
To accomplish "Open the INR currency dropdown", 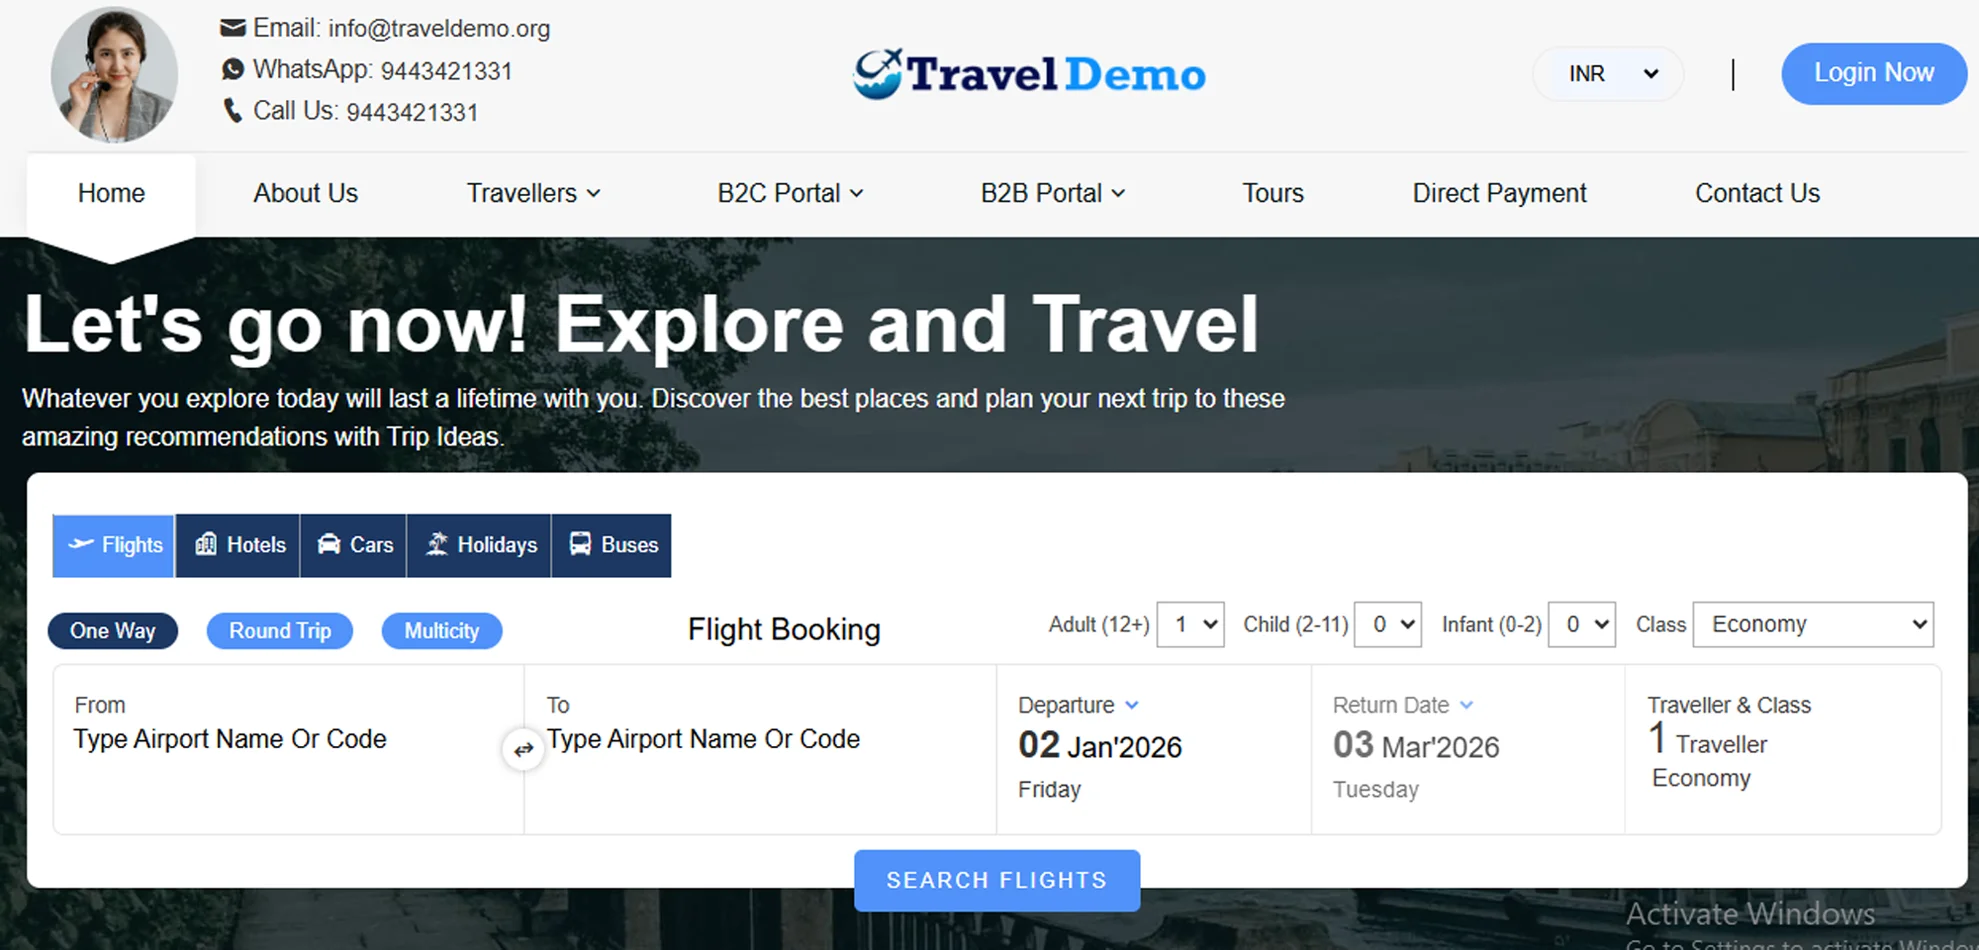I will [1607, 73].
